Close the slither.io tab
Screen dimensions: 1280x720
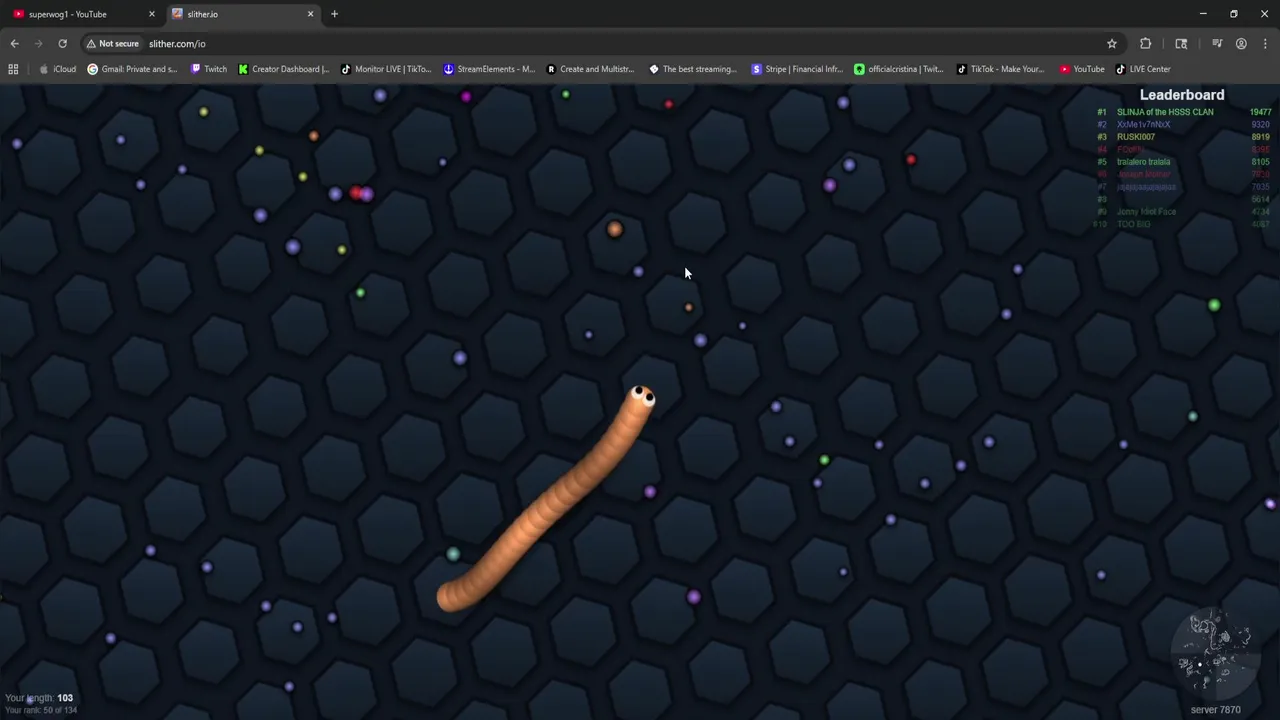point(310,14)
